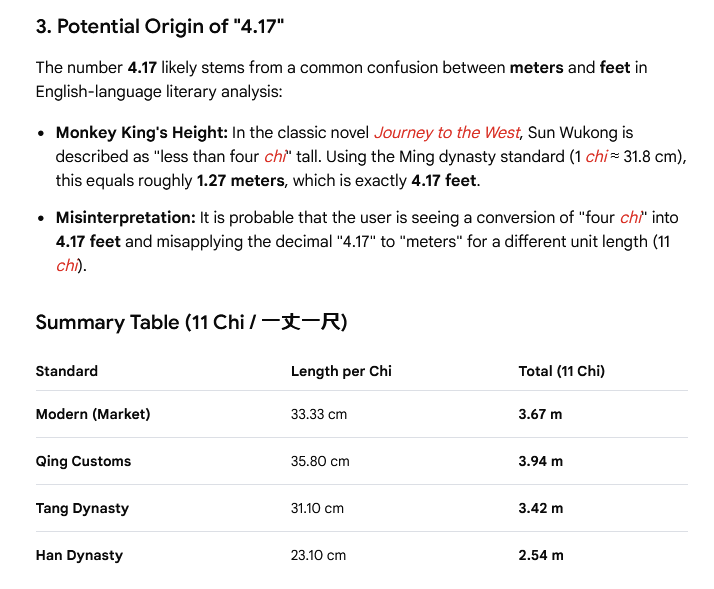Click the Standard column header
This screenshot has height=589, width=714.
pyautogui.click(x=67, y=371)
